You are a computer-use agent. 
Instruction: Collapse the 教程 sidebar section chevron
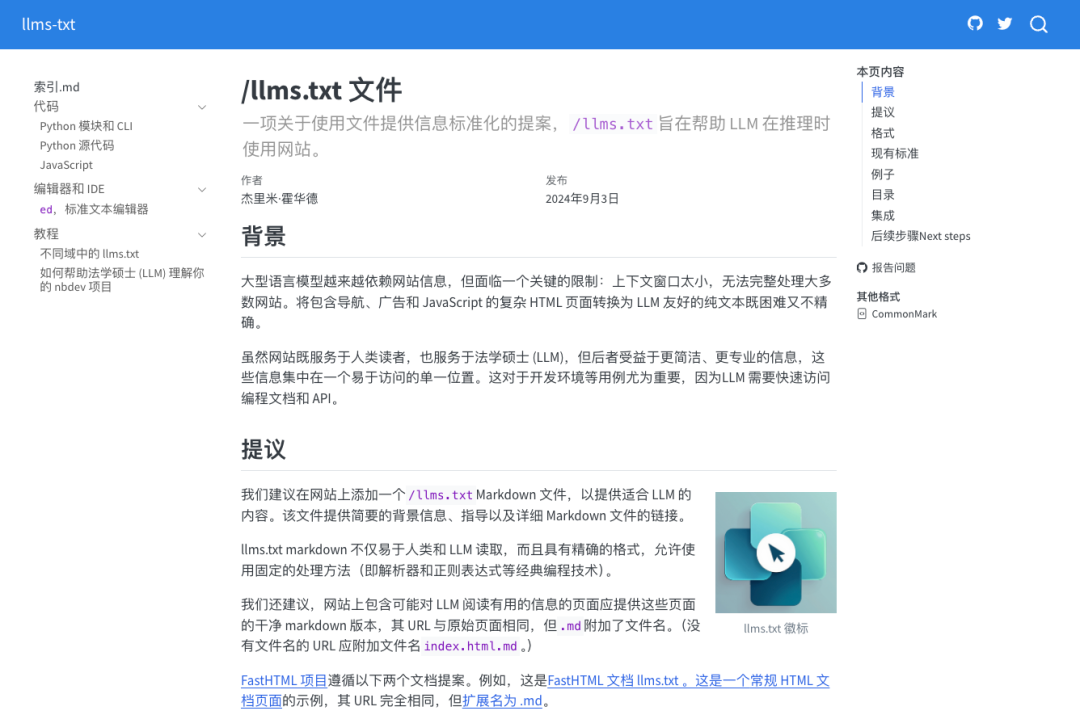(x=202, y=235)
